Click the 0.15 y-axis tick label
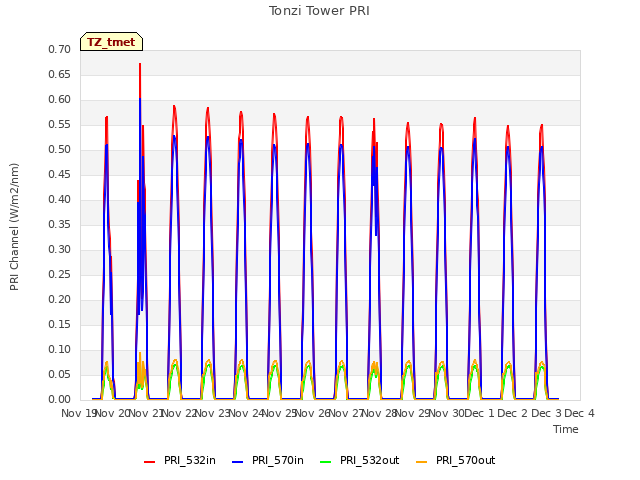The height and width of the screenshot is (480, 640). [x=60, y=324]
